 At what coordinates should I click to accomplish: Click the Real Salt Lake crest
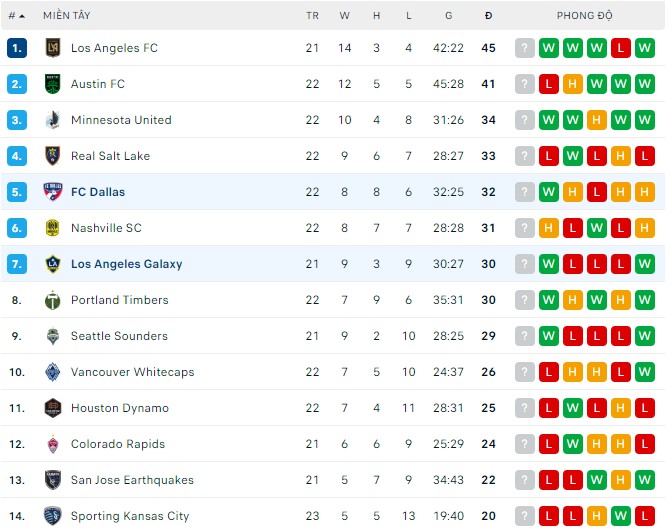[x=53, y=156]
